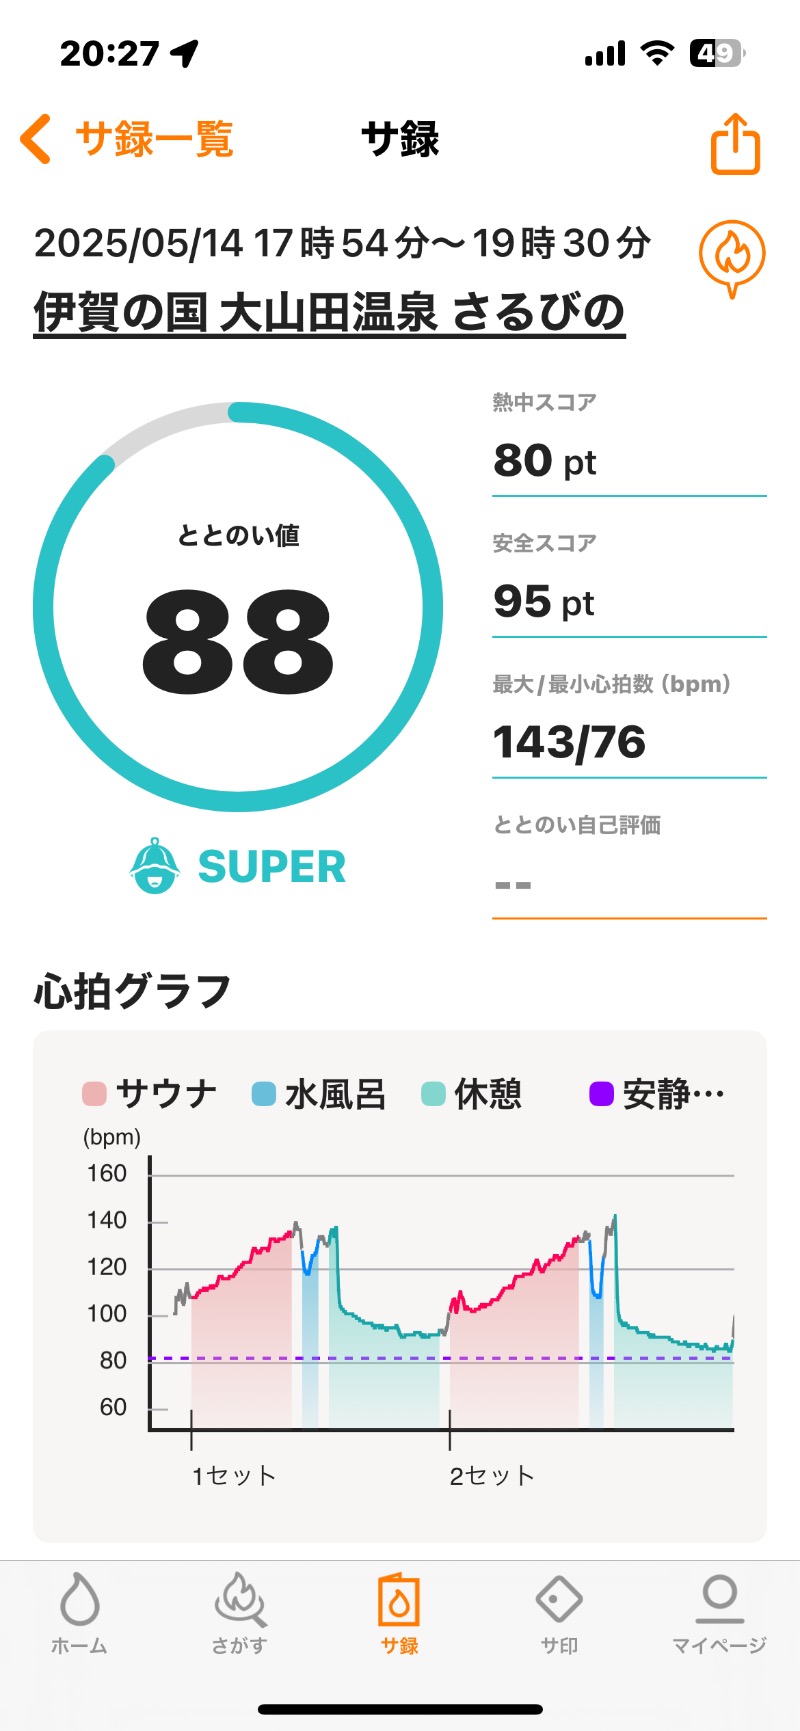800x1731 pixels.
Task: Open the さがす search flame tab
Action: pos(239,1613)
